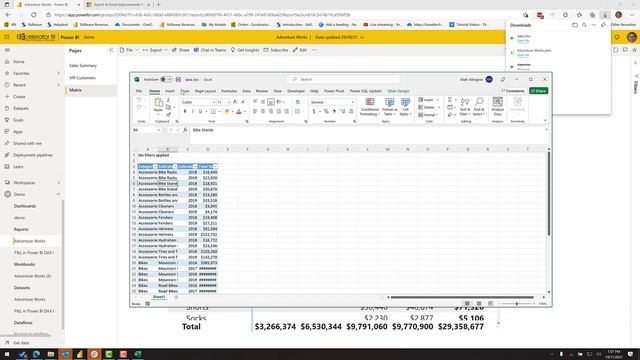The width and height of the screenshot is (640, 360).
Task: Click Subscribe in Power BI toolbar
Action: point(276,50)
